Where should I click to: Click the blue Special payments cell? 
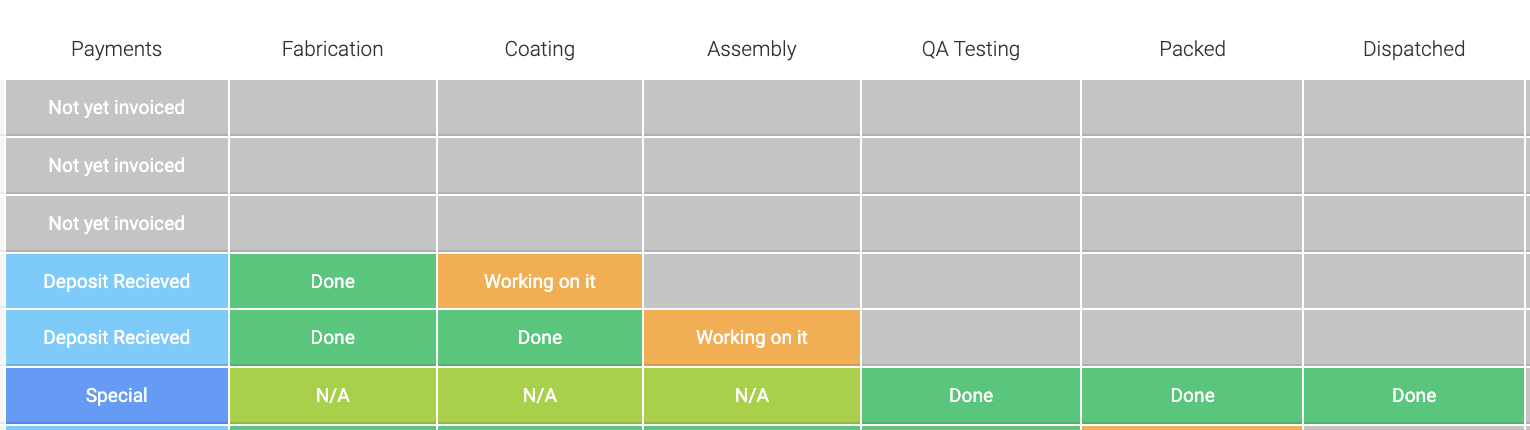pyautogui.click(x=117, y=396)
